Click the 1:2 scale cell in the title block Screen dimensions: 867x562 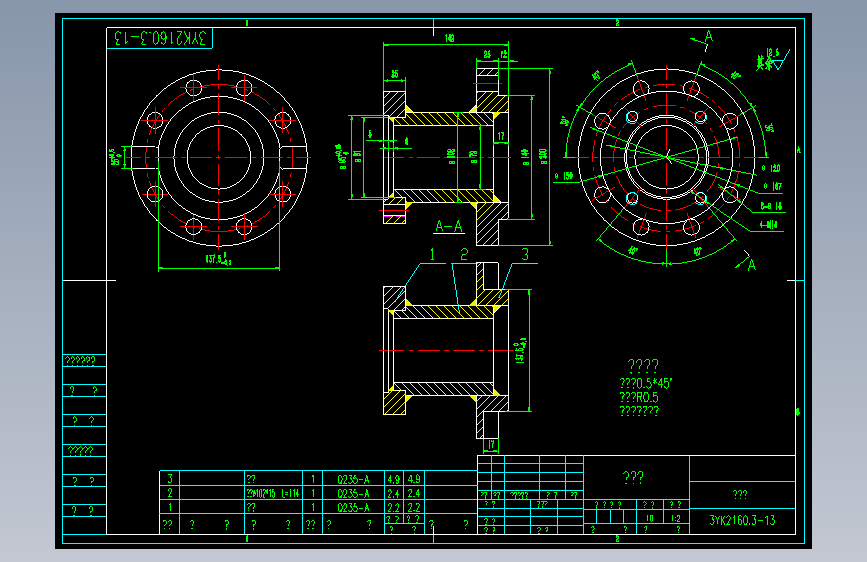click(676, 518)
